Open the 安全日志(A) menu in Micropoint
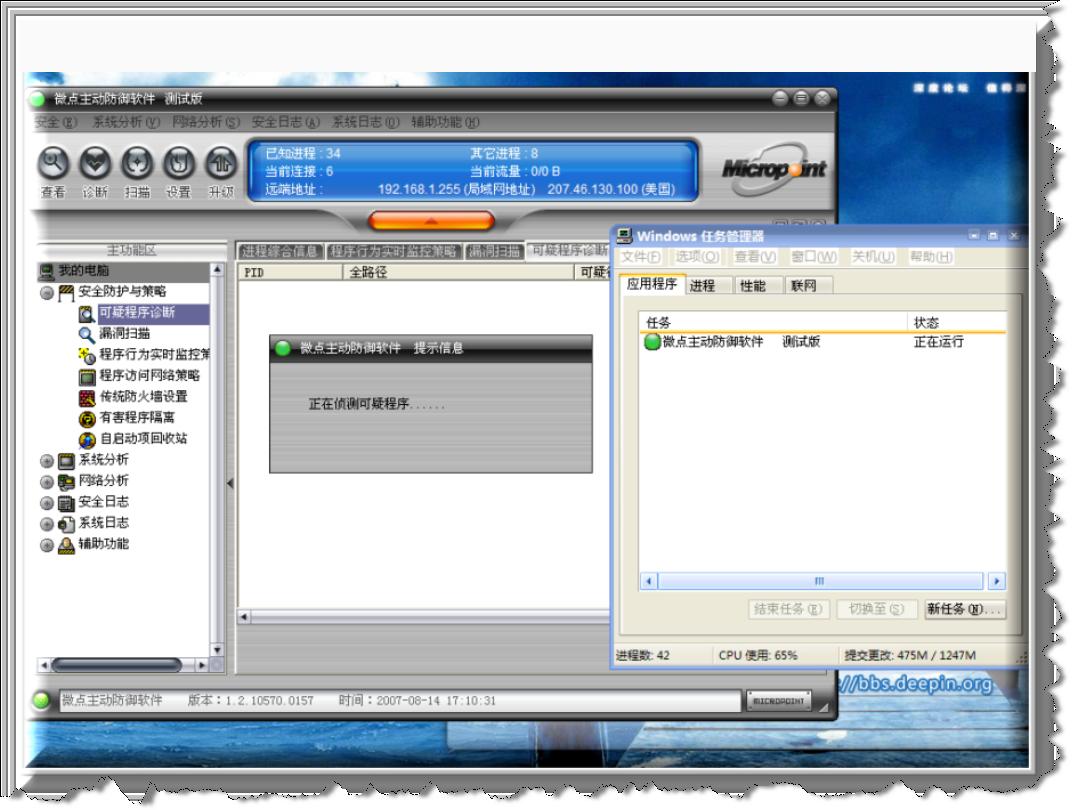Screen dimensions: 1072x810 click(286, 122)
